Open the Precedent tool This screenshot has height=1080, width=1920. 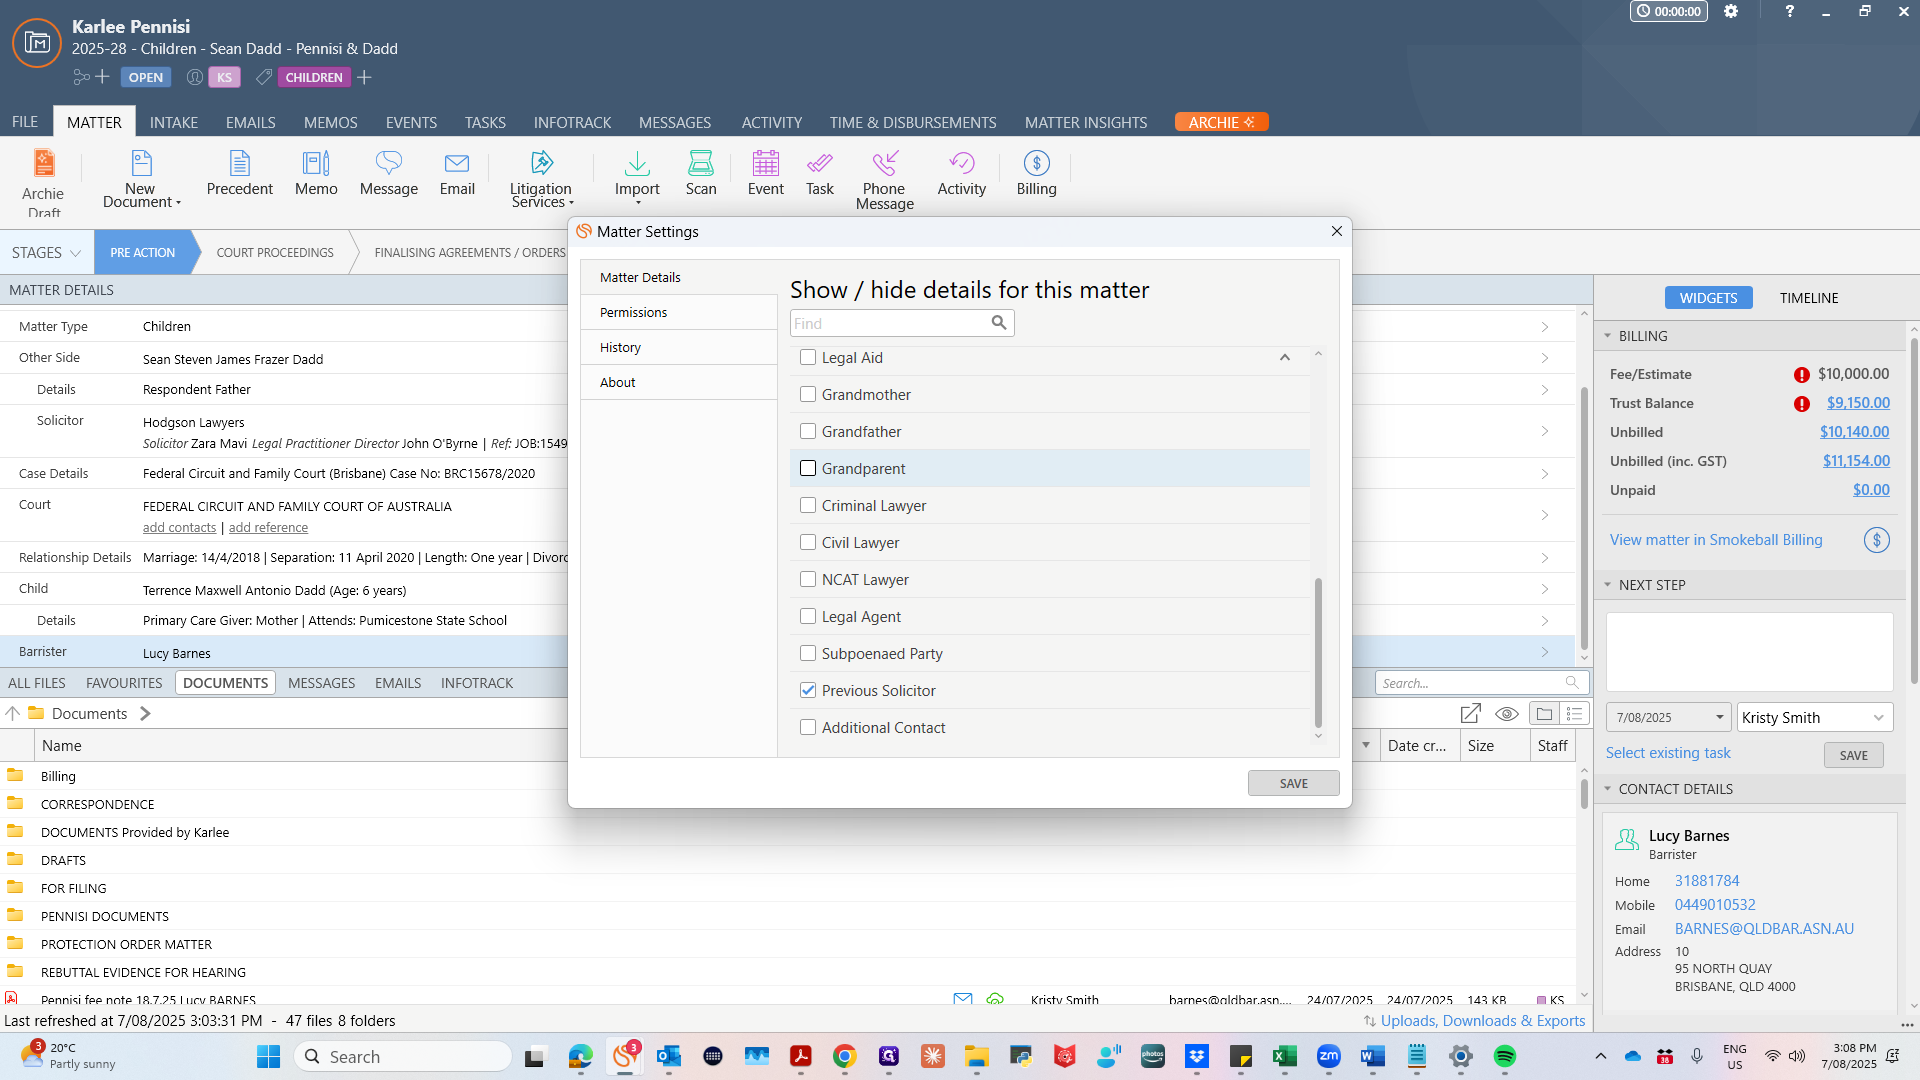click(x=239, y=174)
